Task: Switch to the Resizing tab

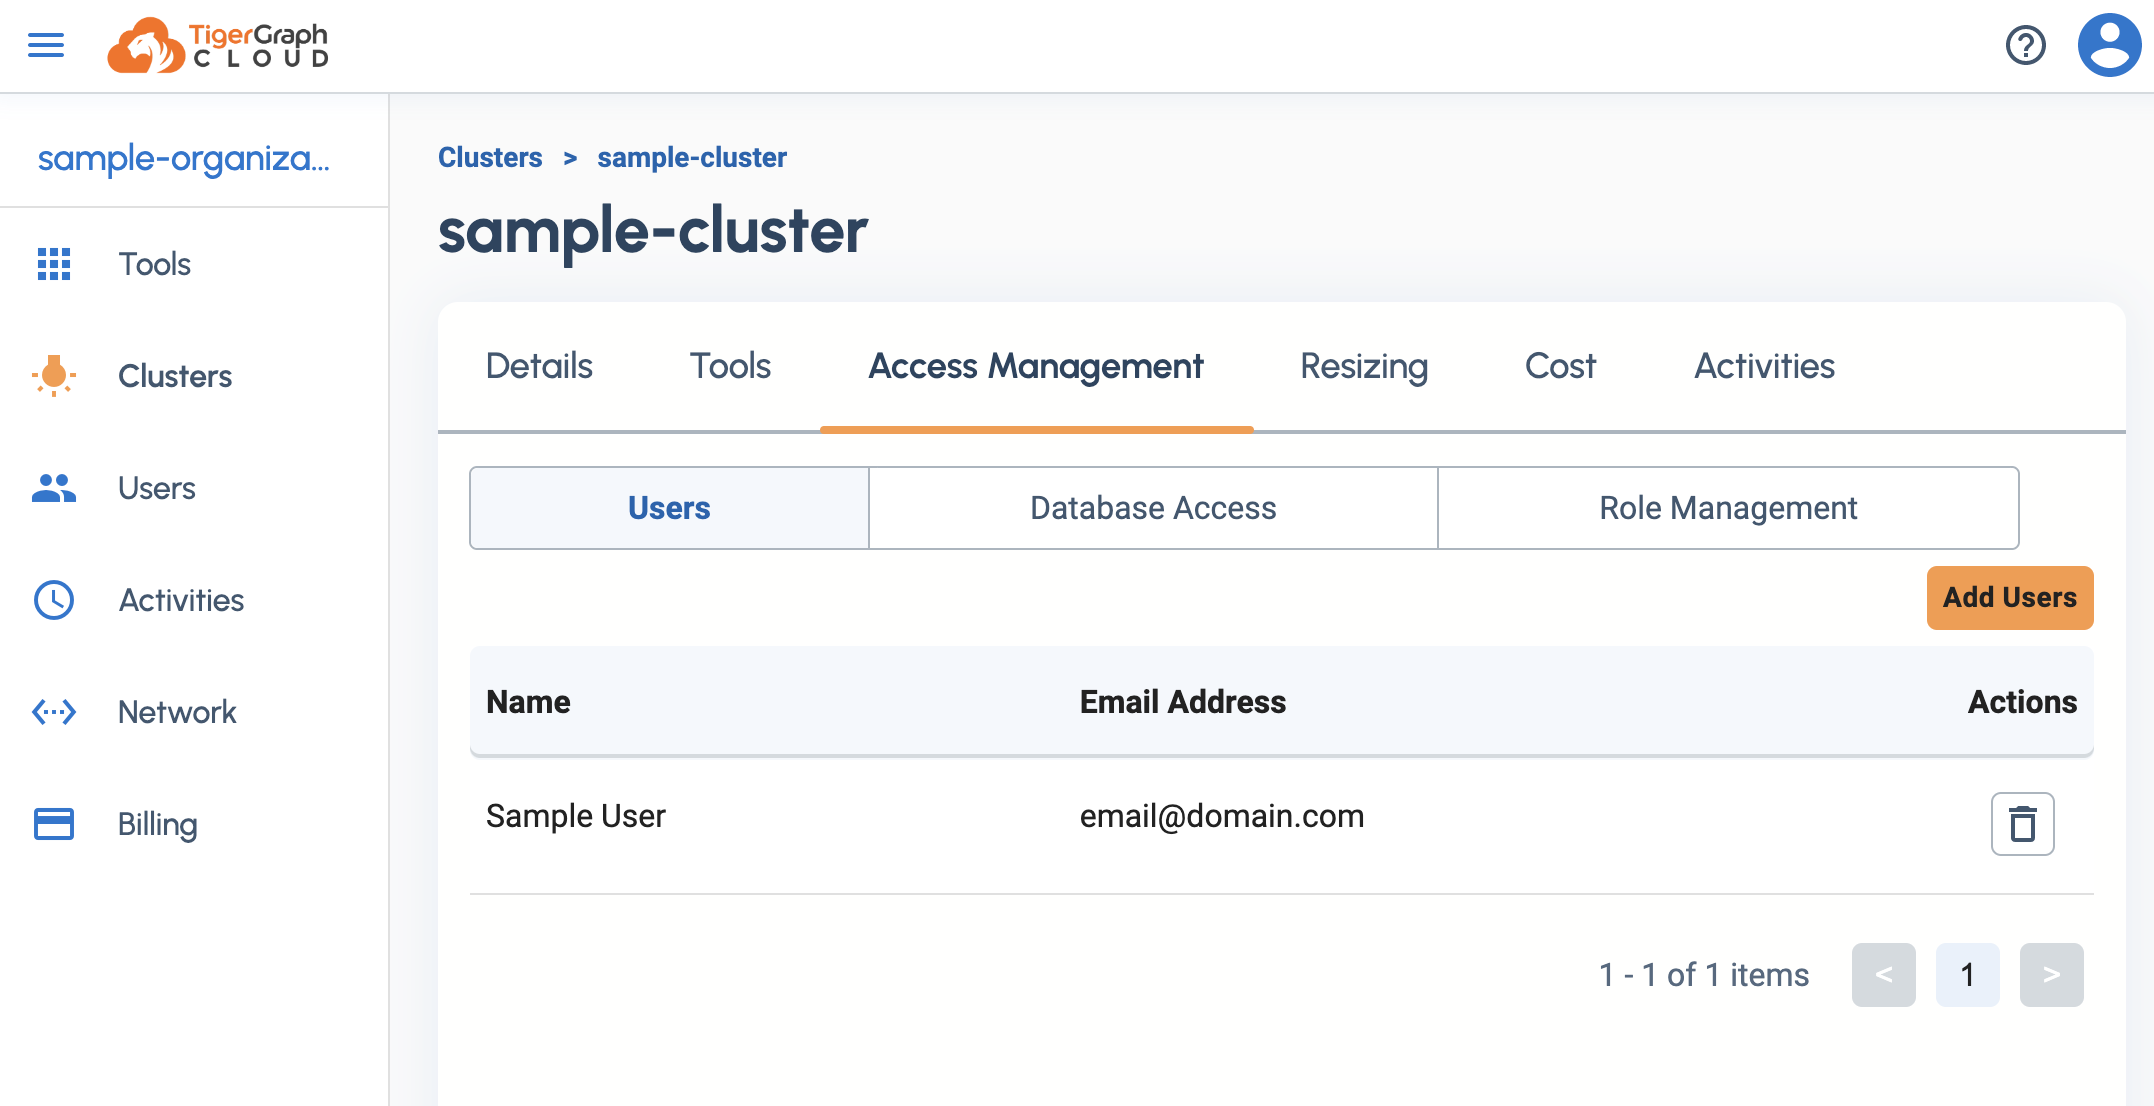Action: tap(1363, 366)
